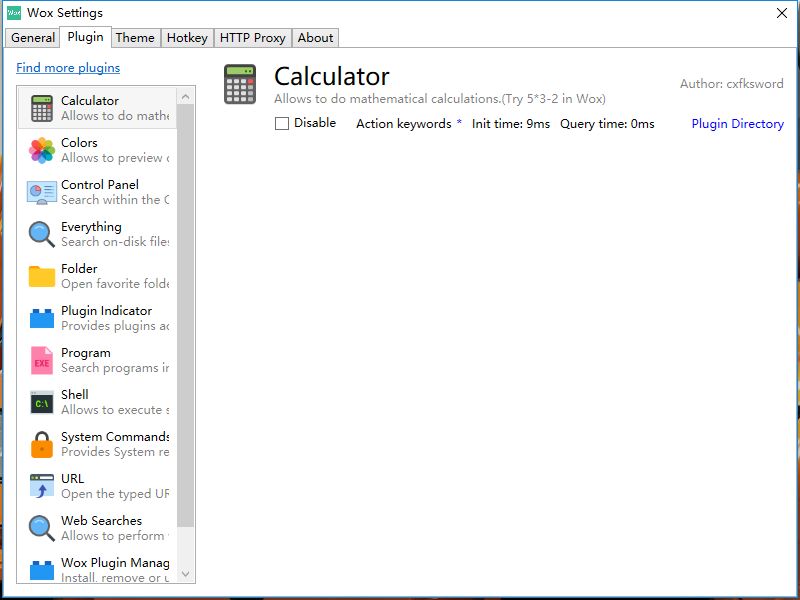Viewport: 800px width, 600px height.
Task: Click the Web Searches magnifier icon
Action: point(42,528)
